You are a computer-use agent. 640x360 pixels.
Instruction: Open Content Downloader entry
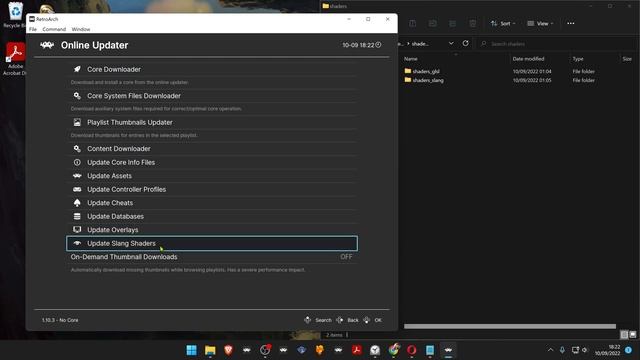tap(212, 149)
